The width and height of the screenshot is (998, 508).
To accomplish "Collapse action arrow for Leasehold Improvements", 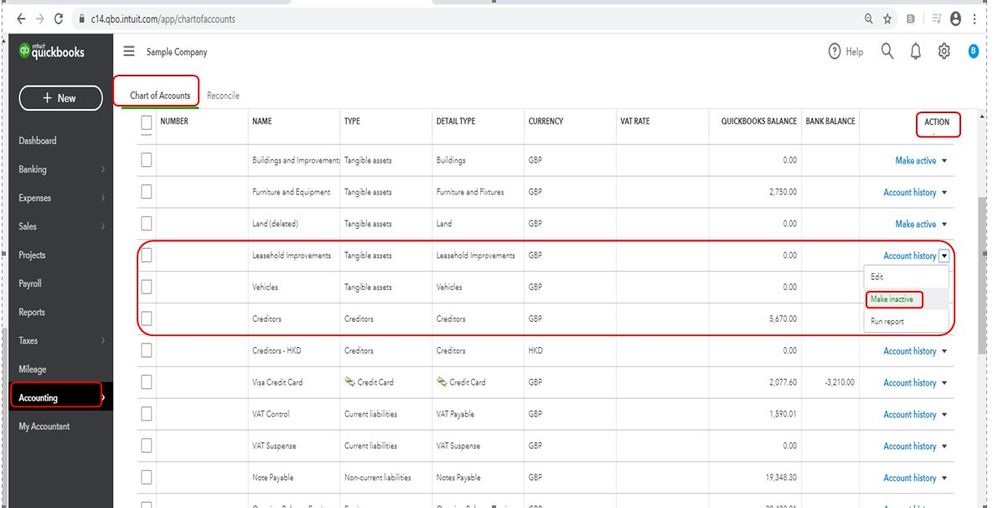I will click(944, 256).
